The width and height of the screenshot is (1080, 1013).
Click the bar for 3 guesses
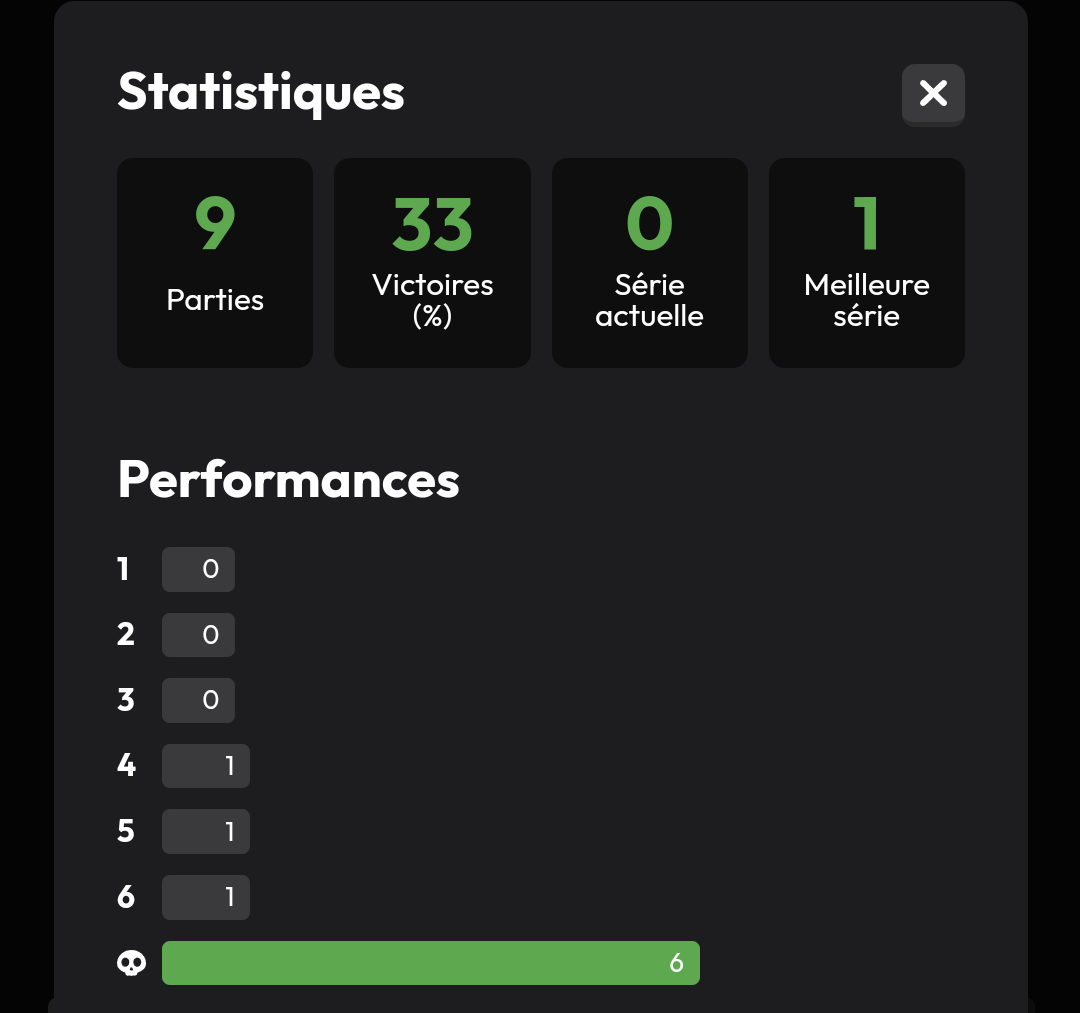coord(198,700)
